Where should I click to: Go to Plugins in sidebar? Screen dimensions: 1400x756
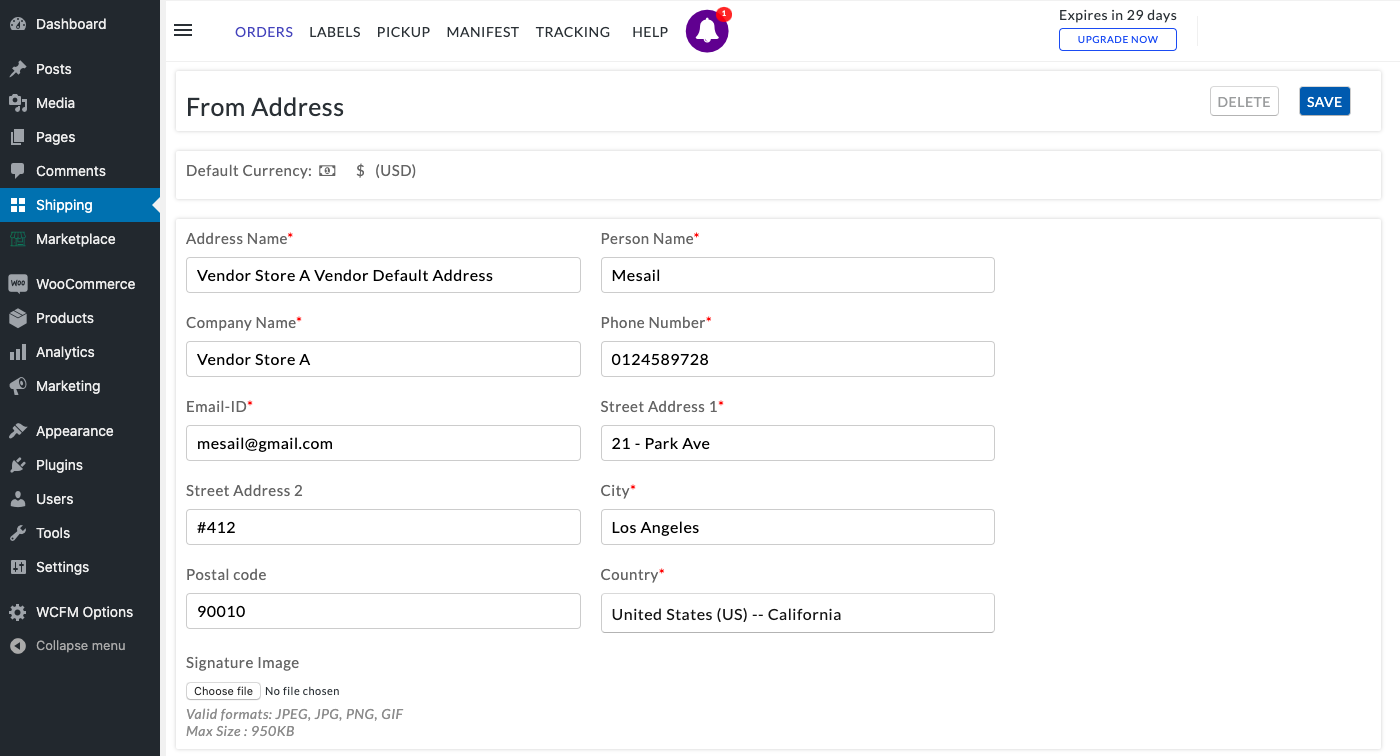point(80,465)
